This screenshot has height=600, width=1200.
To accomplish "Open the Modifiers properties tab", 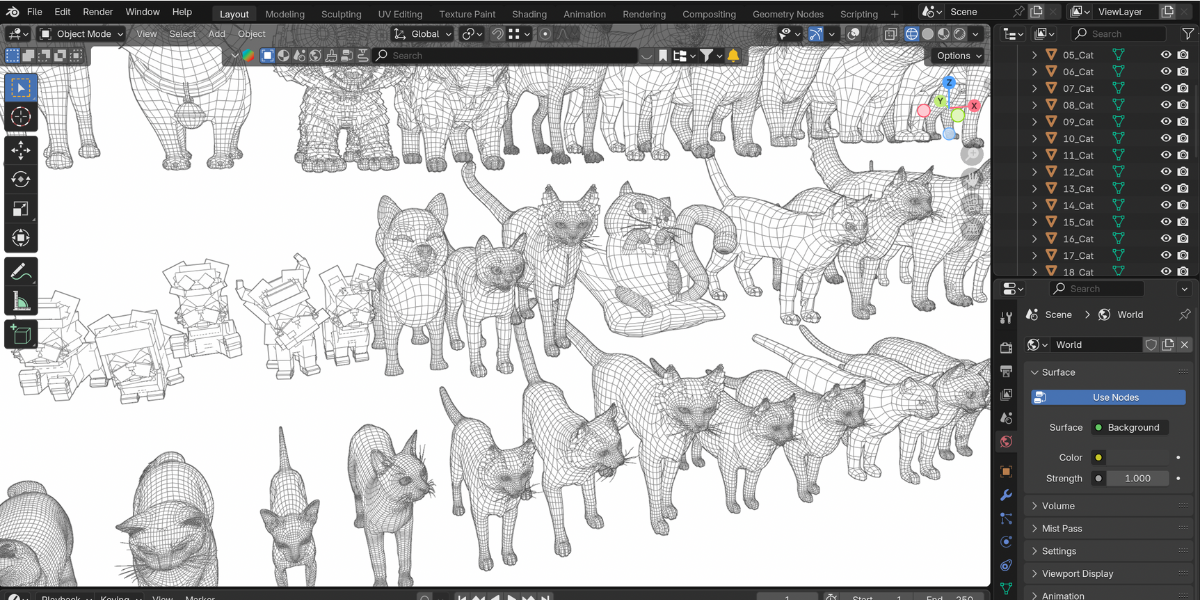I will pos(1006,495).
